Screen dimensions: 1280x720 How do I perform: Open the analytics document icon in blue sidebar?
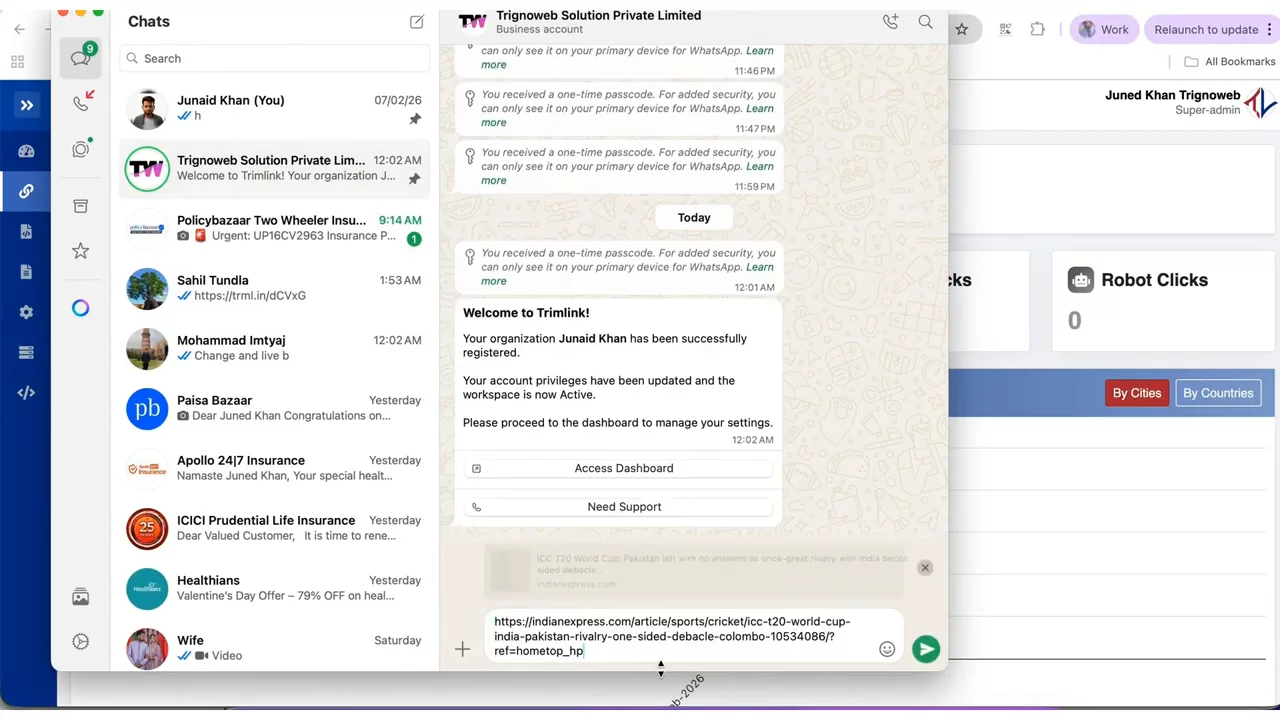(x=27, y=232)
